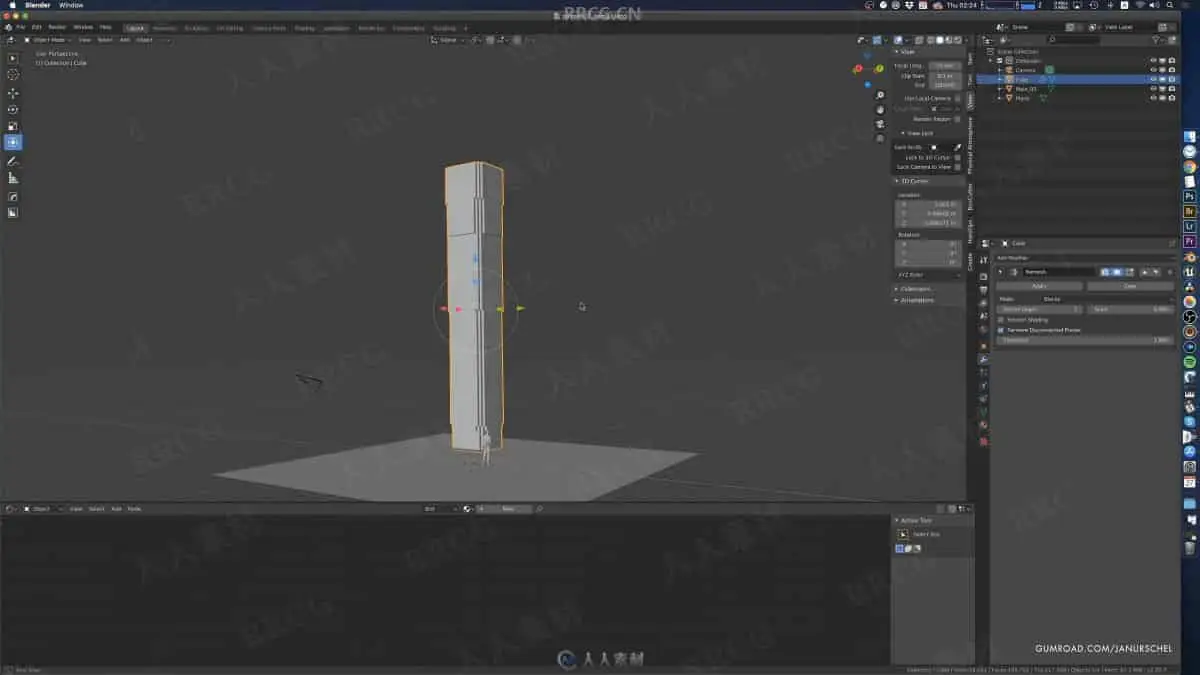Image resolution: width=1200 pixels, height=675 pixels.
Task: Collapse the View Lock subpanel
Action: (x=904, y=133)
